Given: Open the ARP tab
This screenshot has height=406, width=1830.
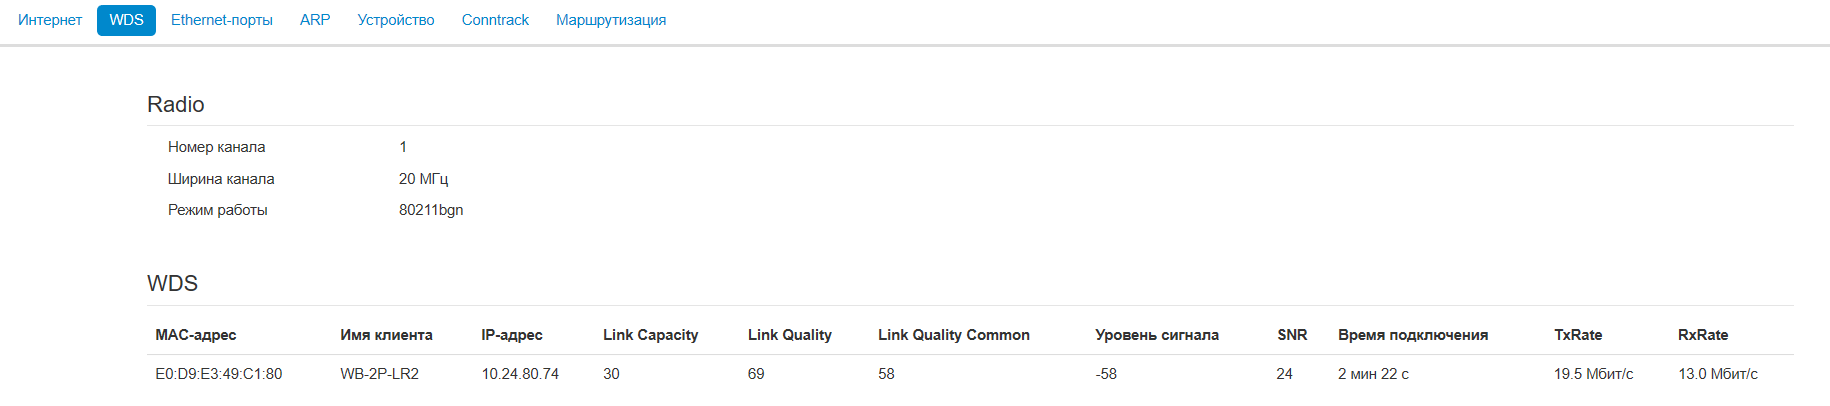Looking at the screenshot, I should point(315,20).
